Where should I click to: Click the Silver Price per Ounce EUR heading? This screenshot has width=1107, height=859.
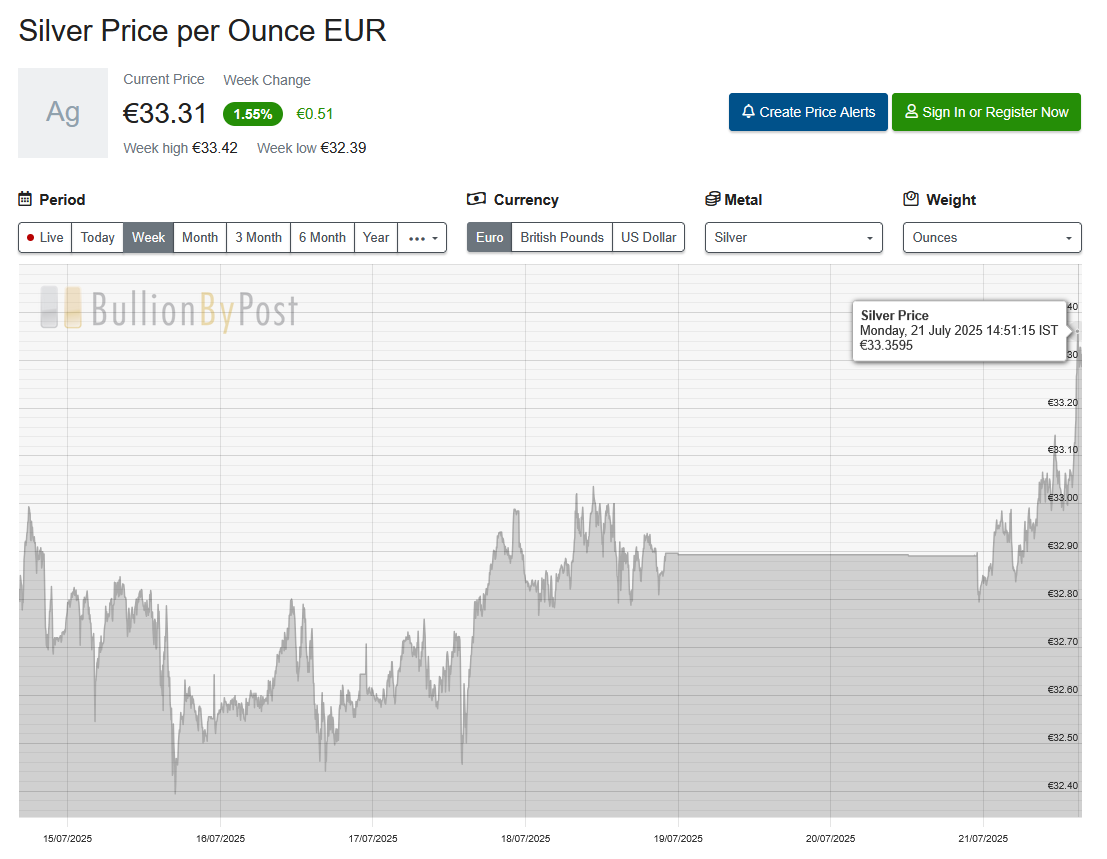(203, 31)
